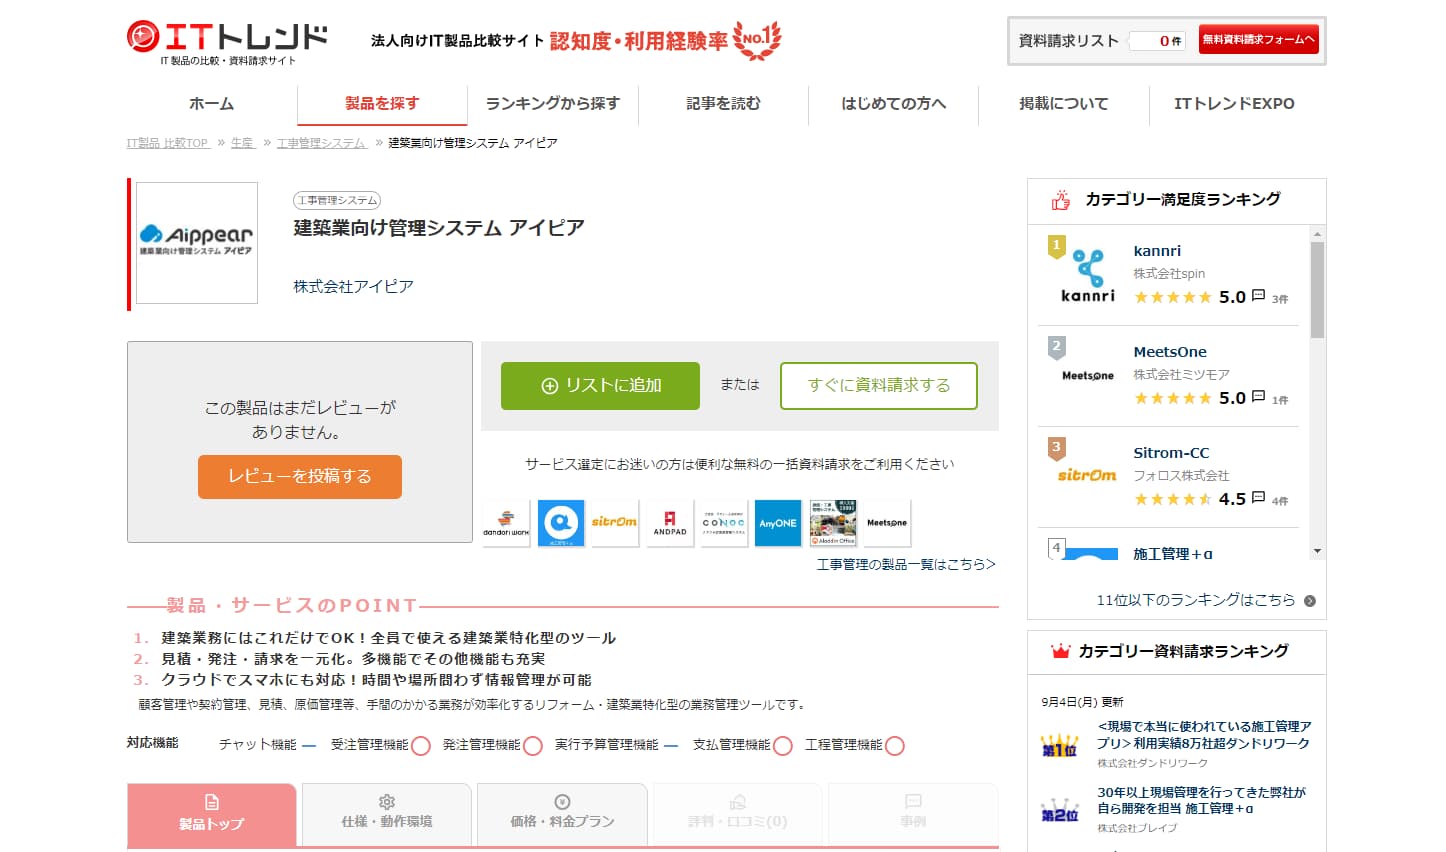Open the kannri ranking entry title
Screen dimensions: 1446x852
1157,251
